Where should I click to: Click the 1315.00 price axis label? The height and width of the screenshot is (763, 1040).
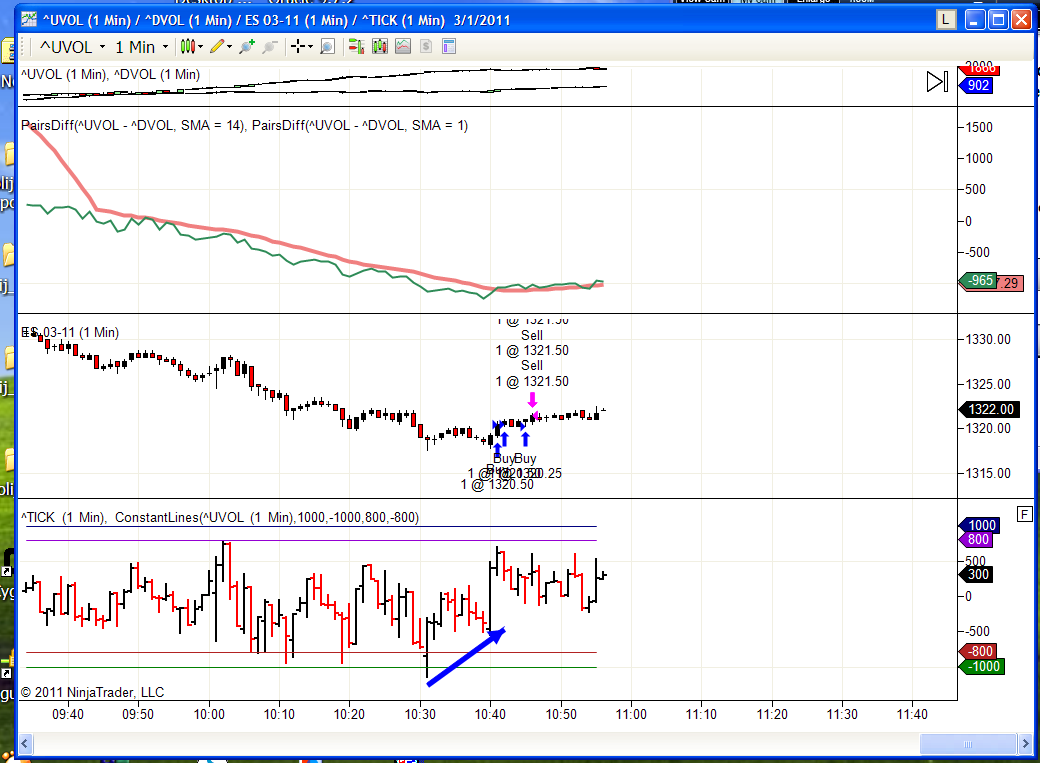[988, 474]
